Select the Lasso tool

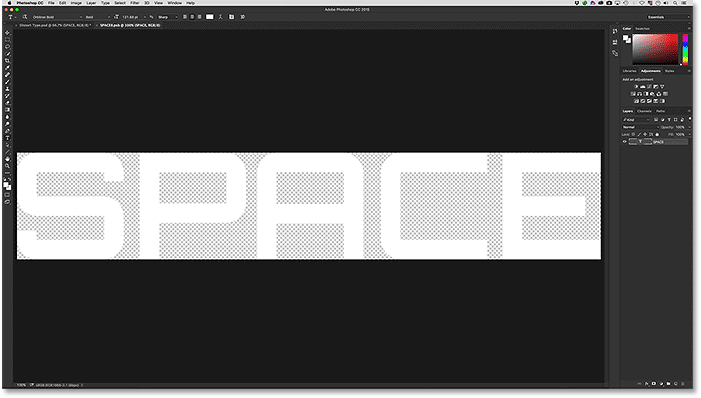tap(7, 47)
